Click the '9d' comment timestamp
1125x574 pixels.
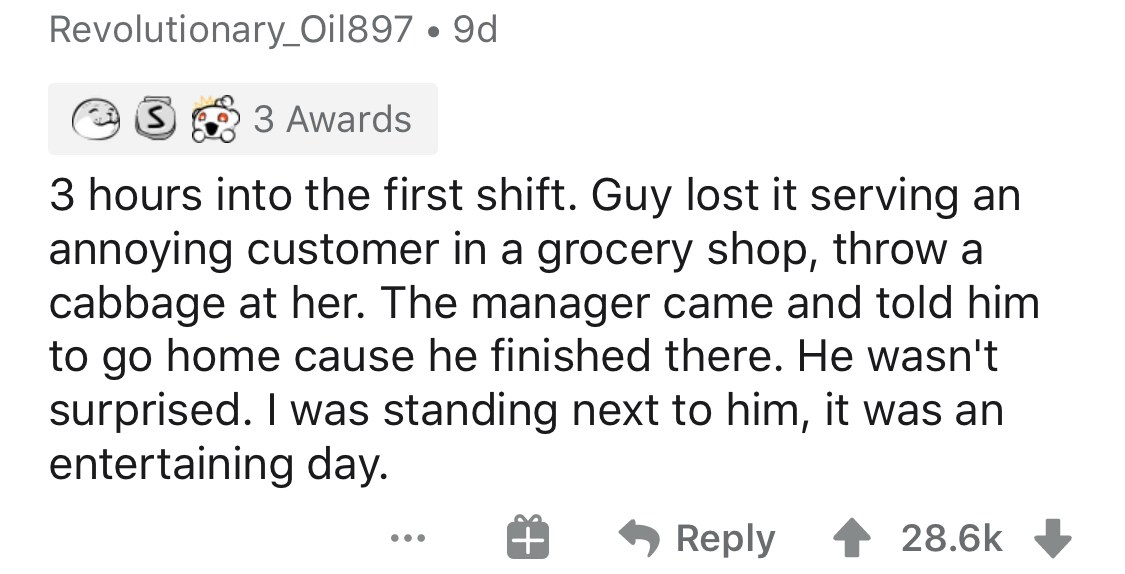475,32
